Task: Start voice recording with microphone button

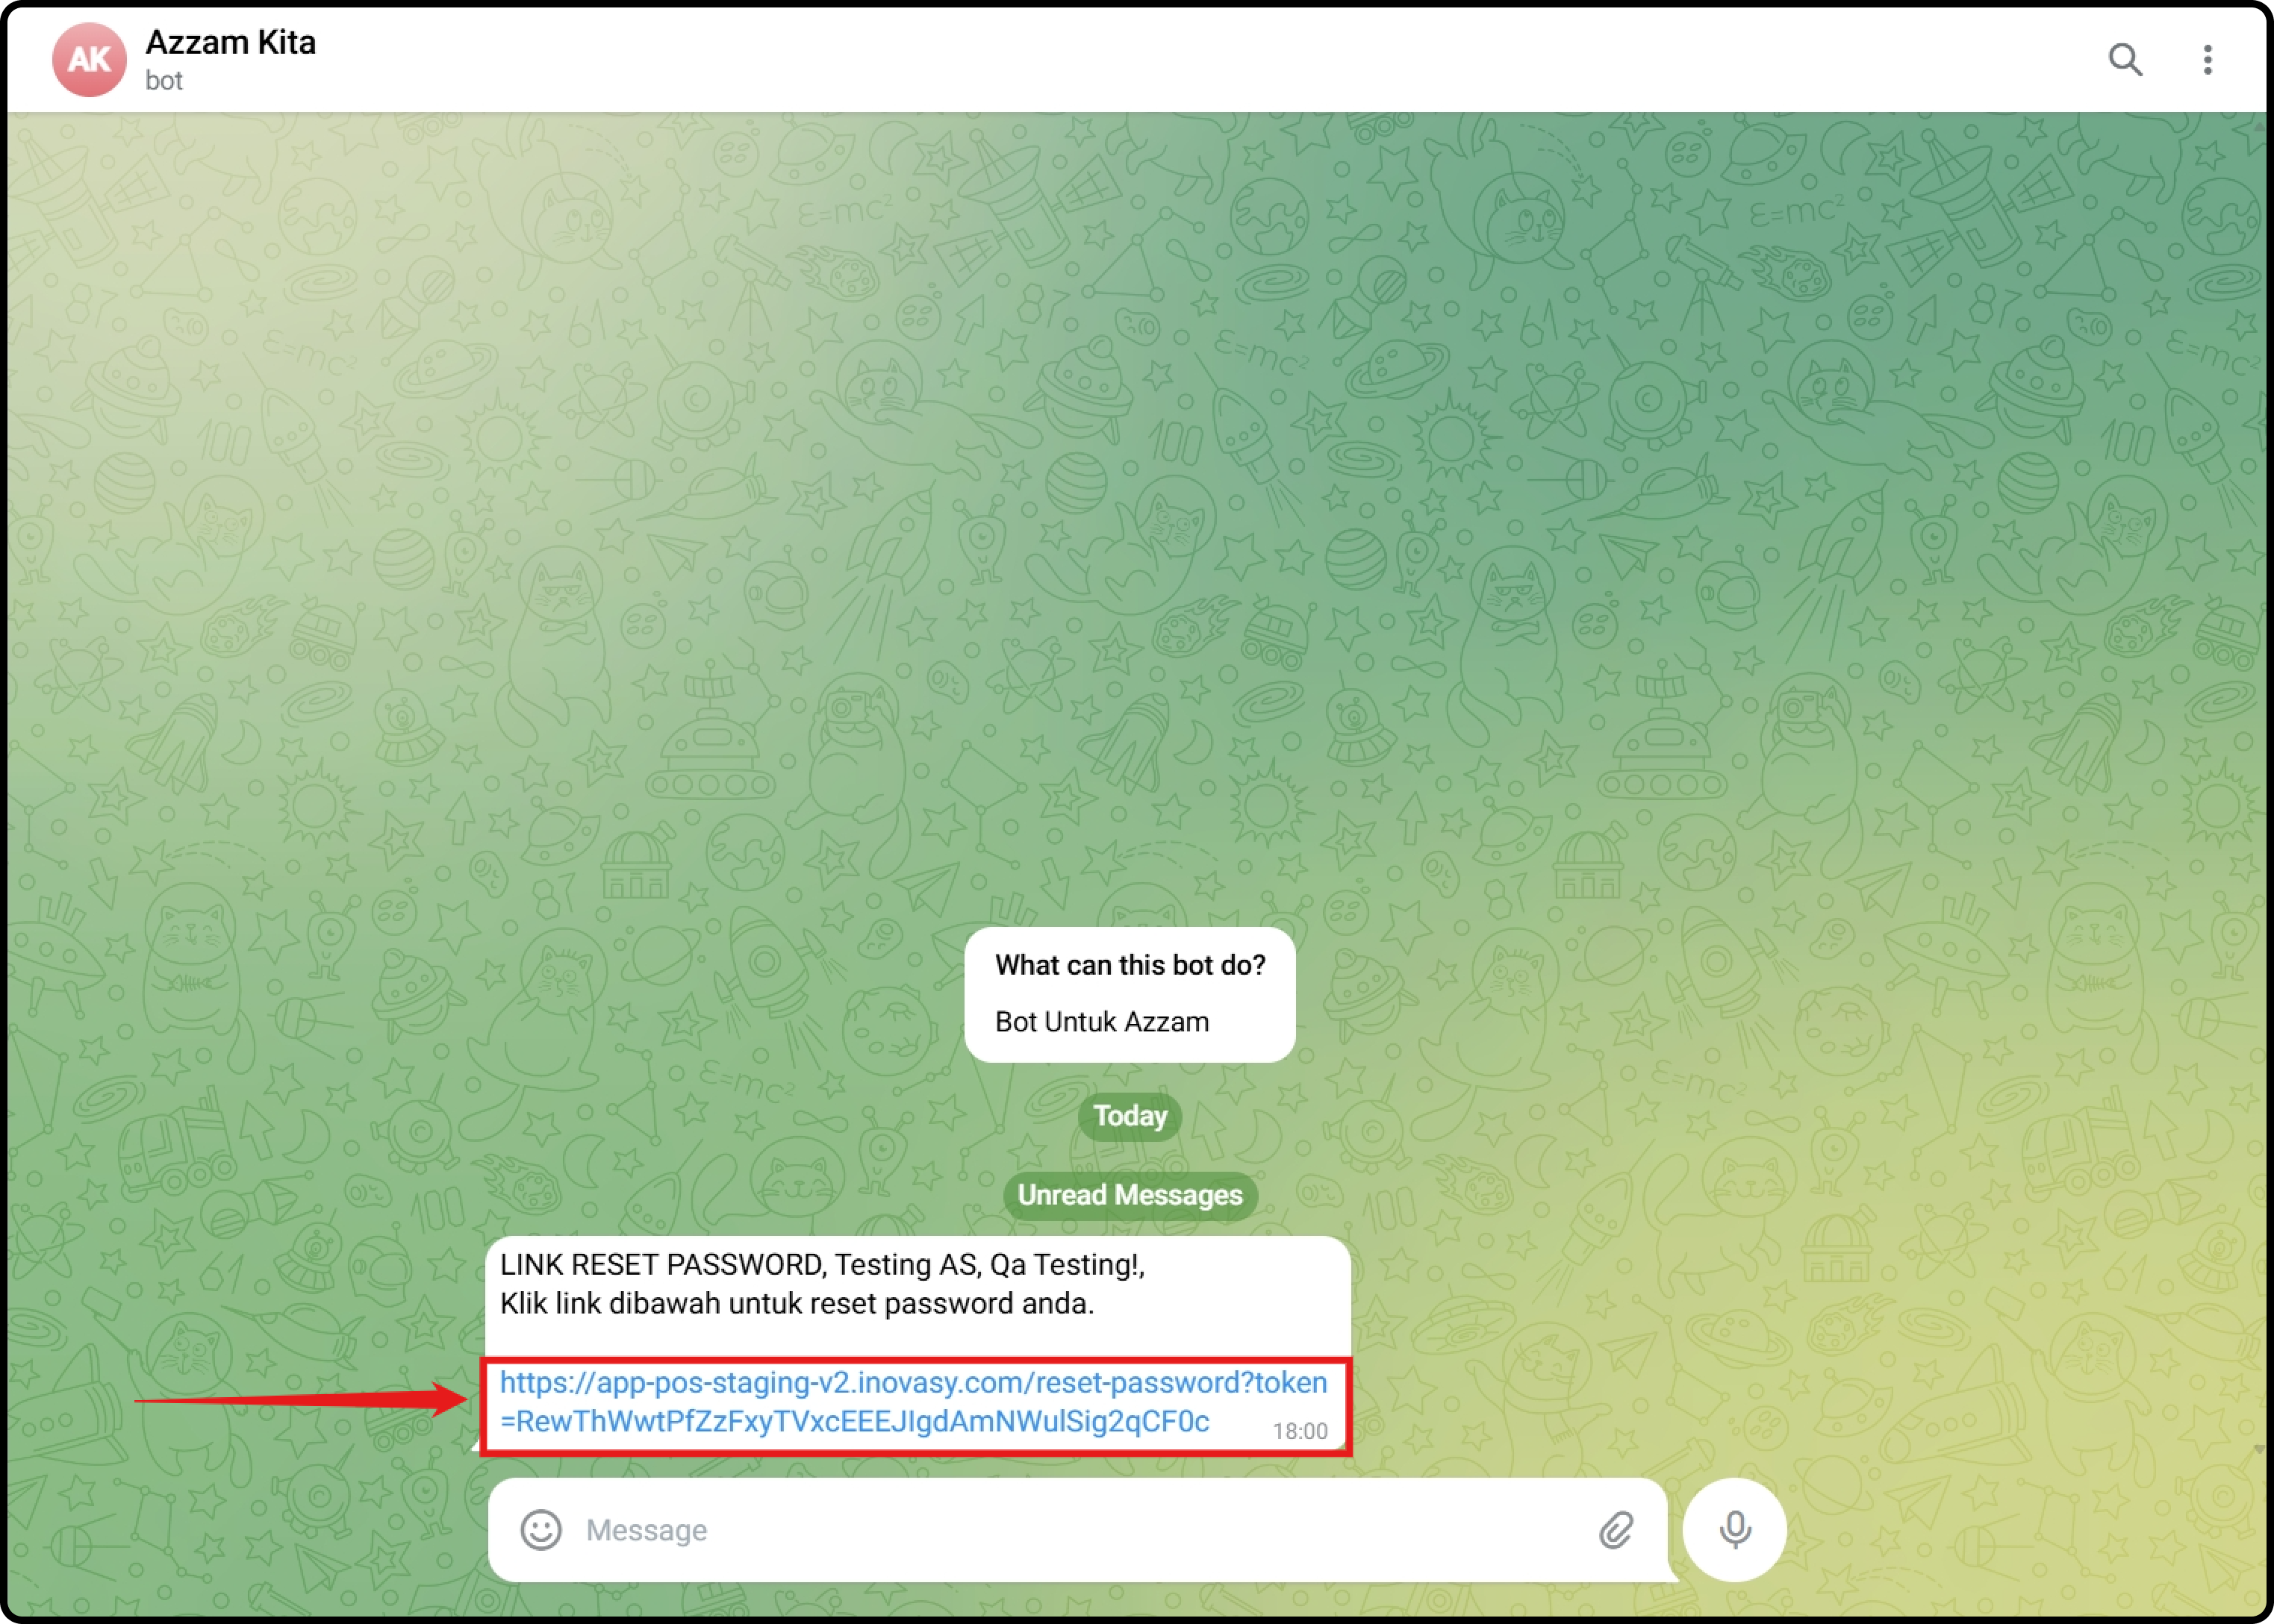Action: tap(1735, 1529)
